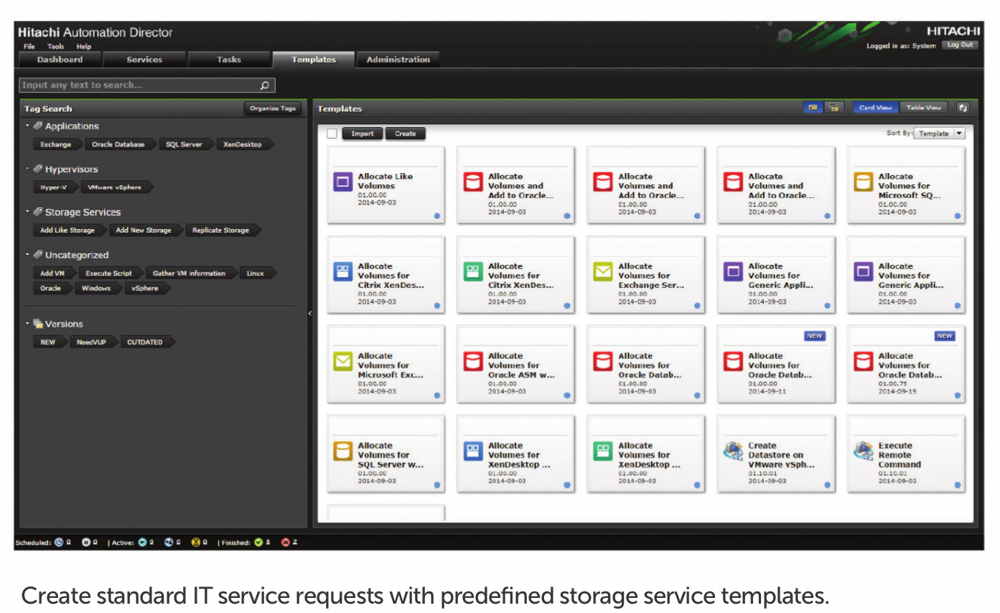Click the first Active status icon

142,542
